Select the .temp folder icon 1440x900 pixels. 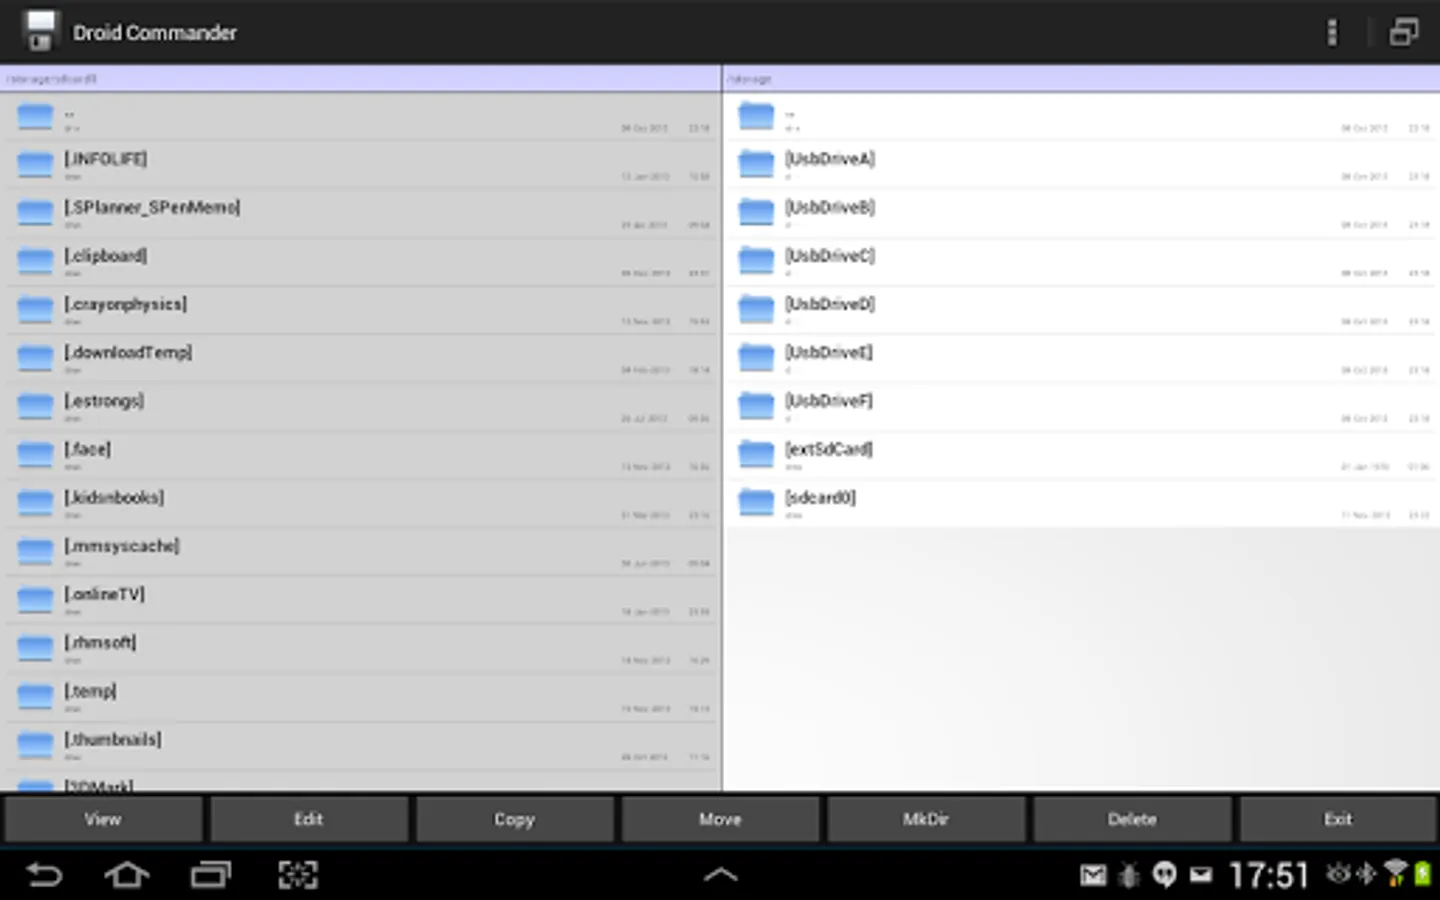pos(35,696)
